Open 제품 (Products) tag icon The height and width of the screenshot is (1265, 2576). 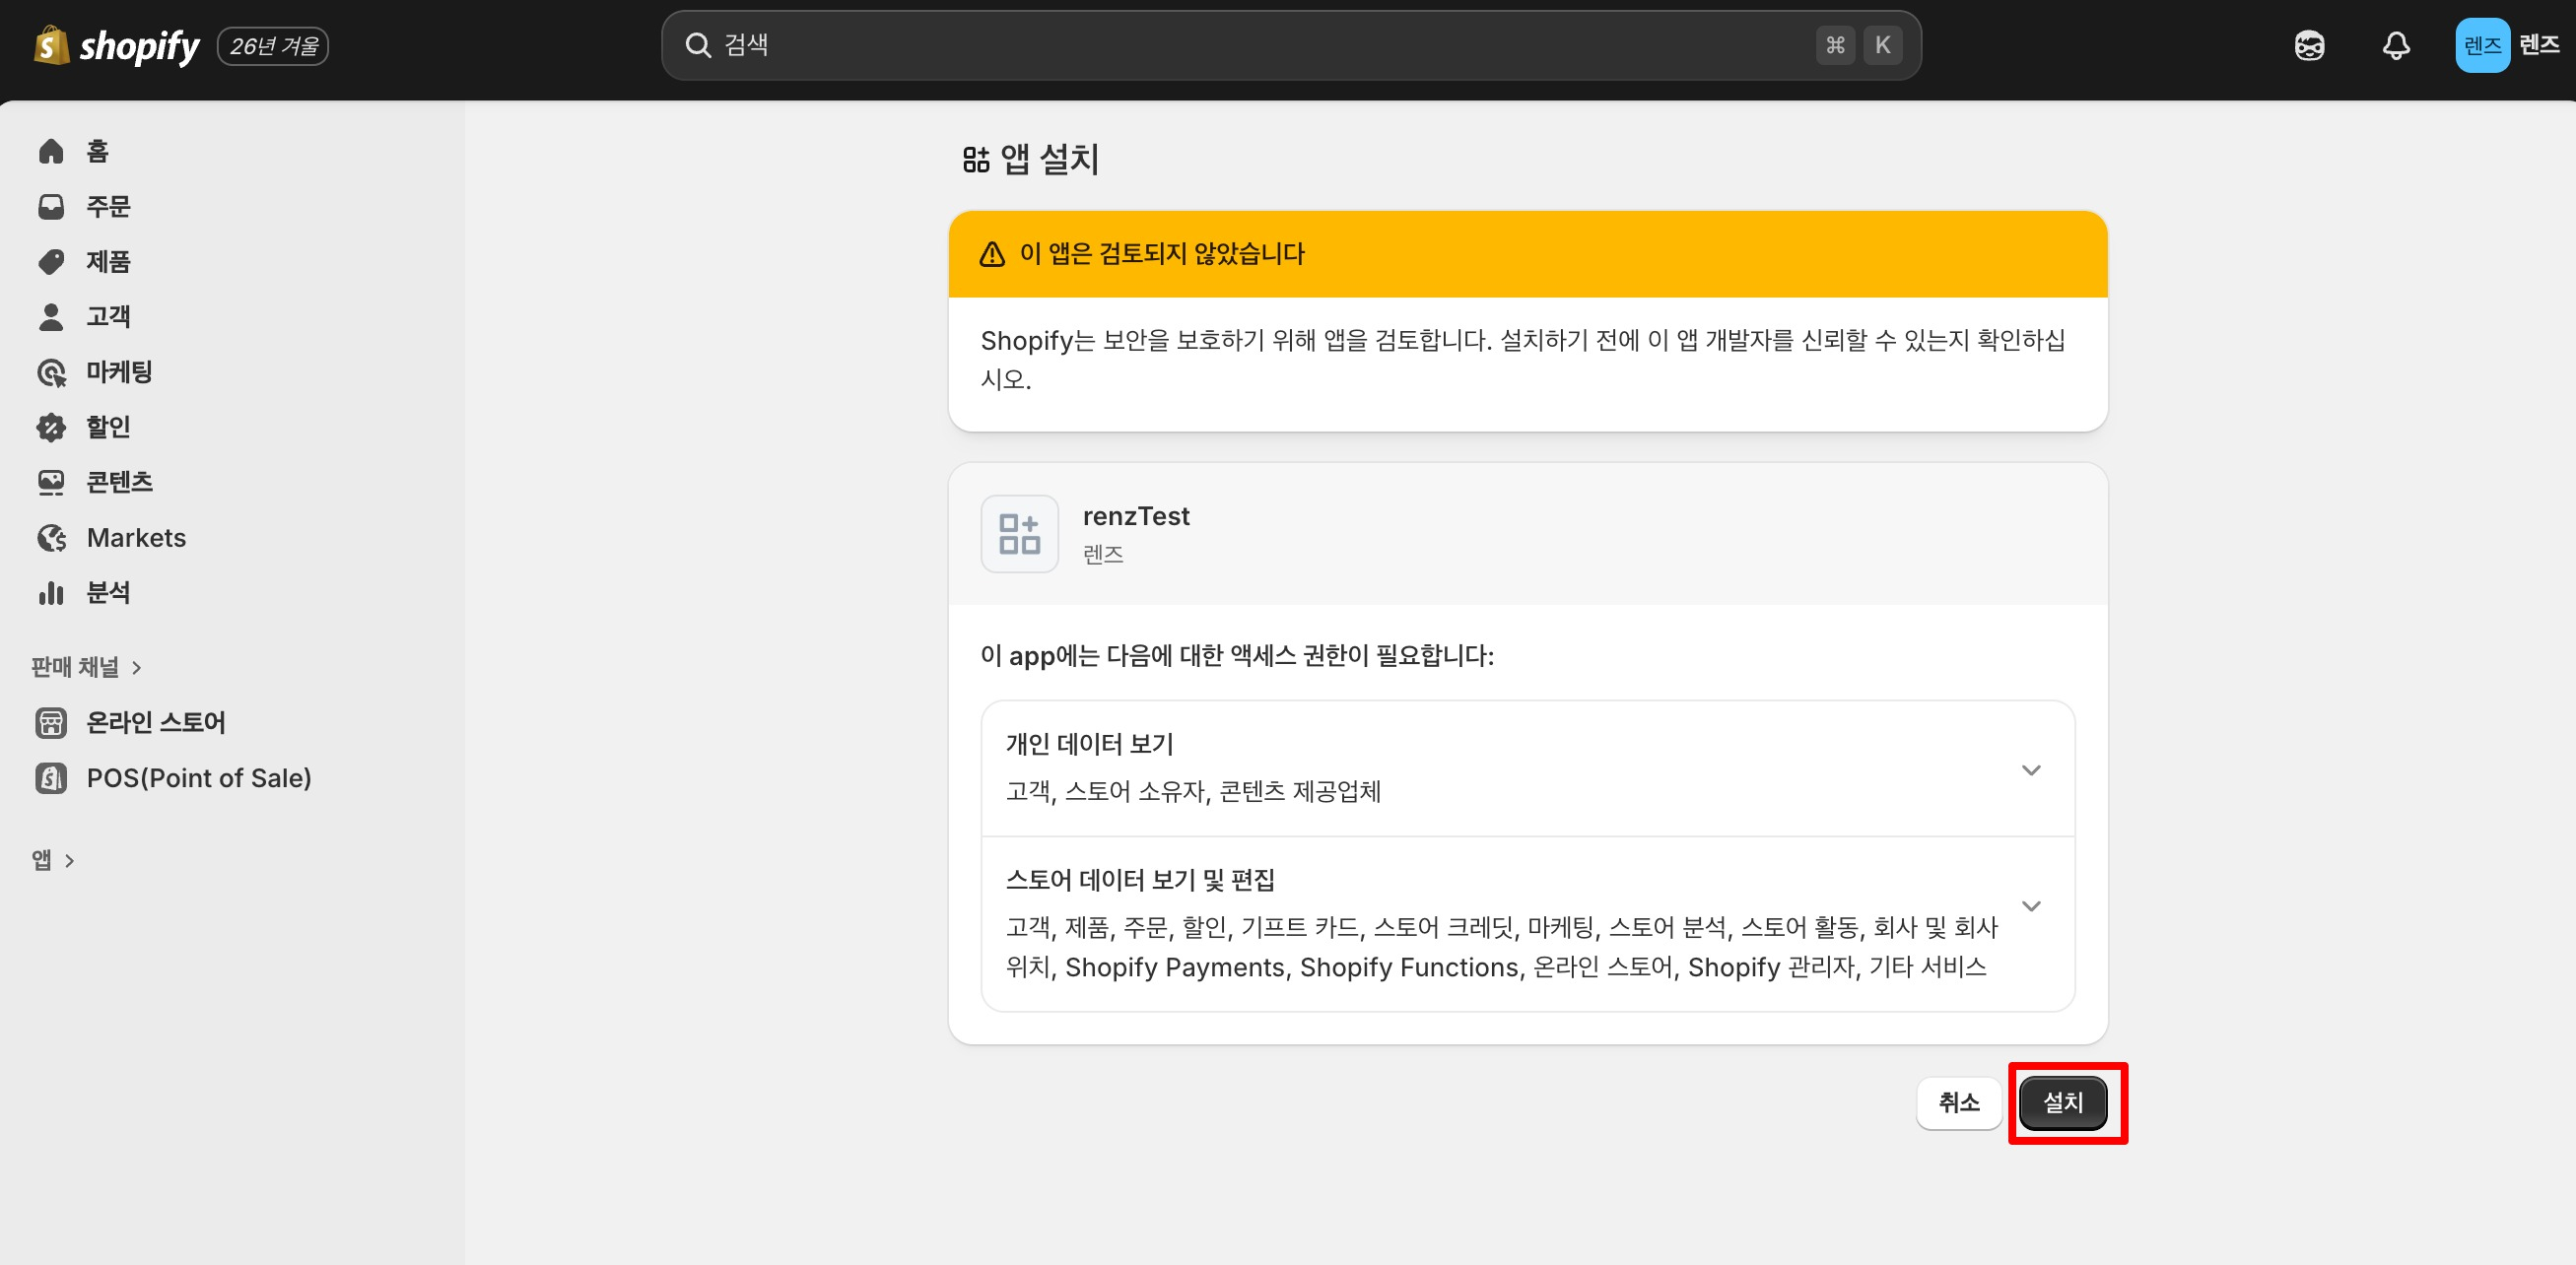tap(51, 261)
